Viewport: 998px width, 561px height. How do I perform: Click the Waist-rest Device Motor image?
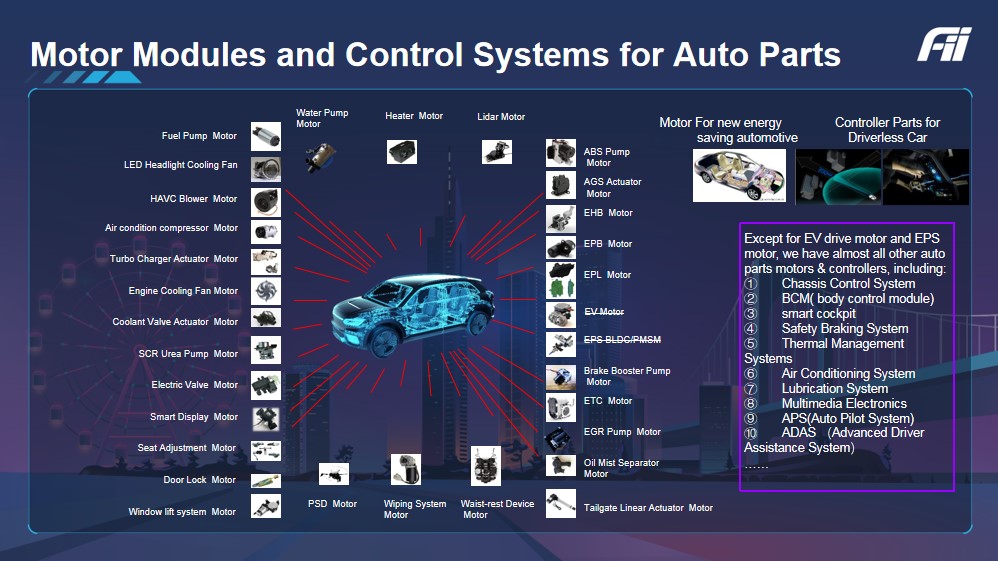[x=485, y=466]
